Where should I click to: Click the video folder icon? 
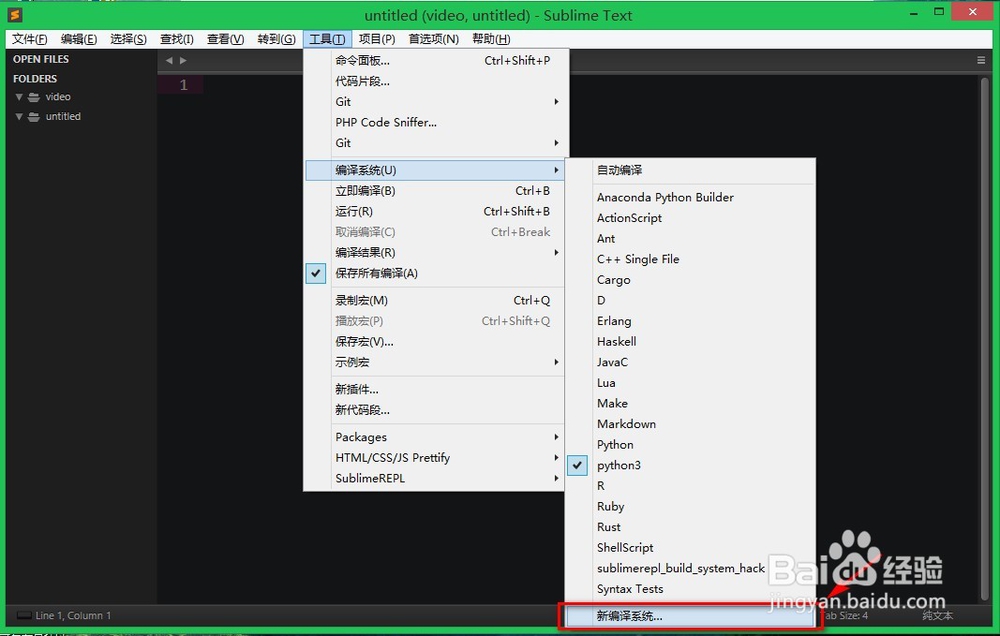[x=34, y=97]
